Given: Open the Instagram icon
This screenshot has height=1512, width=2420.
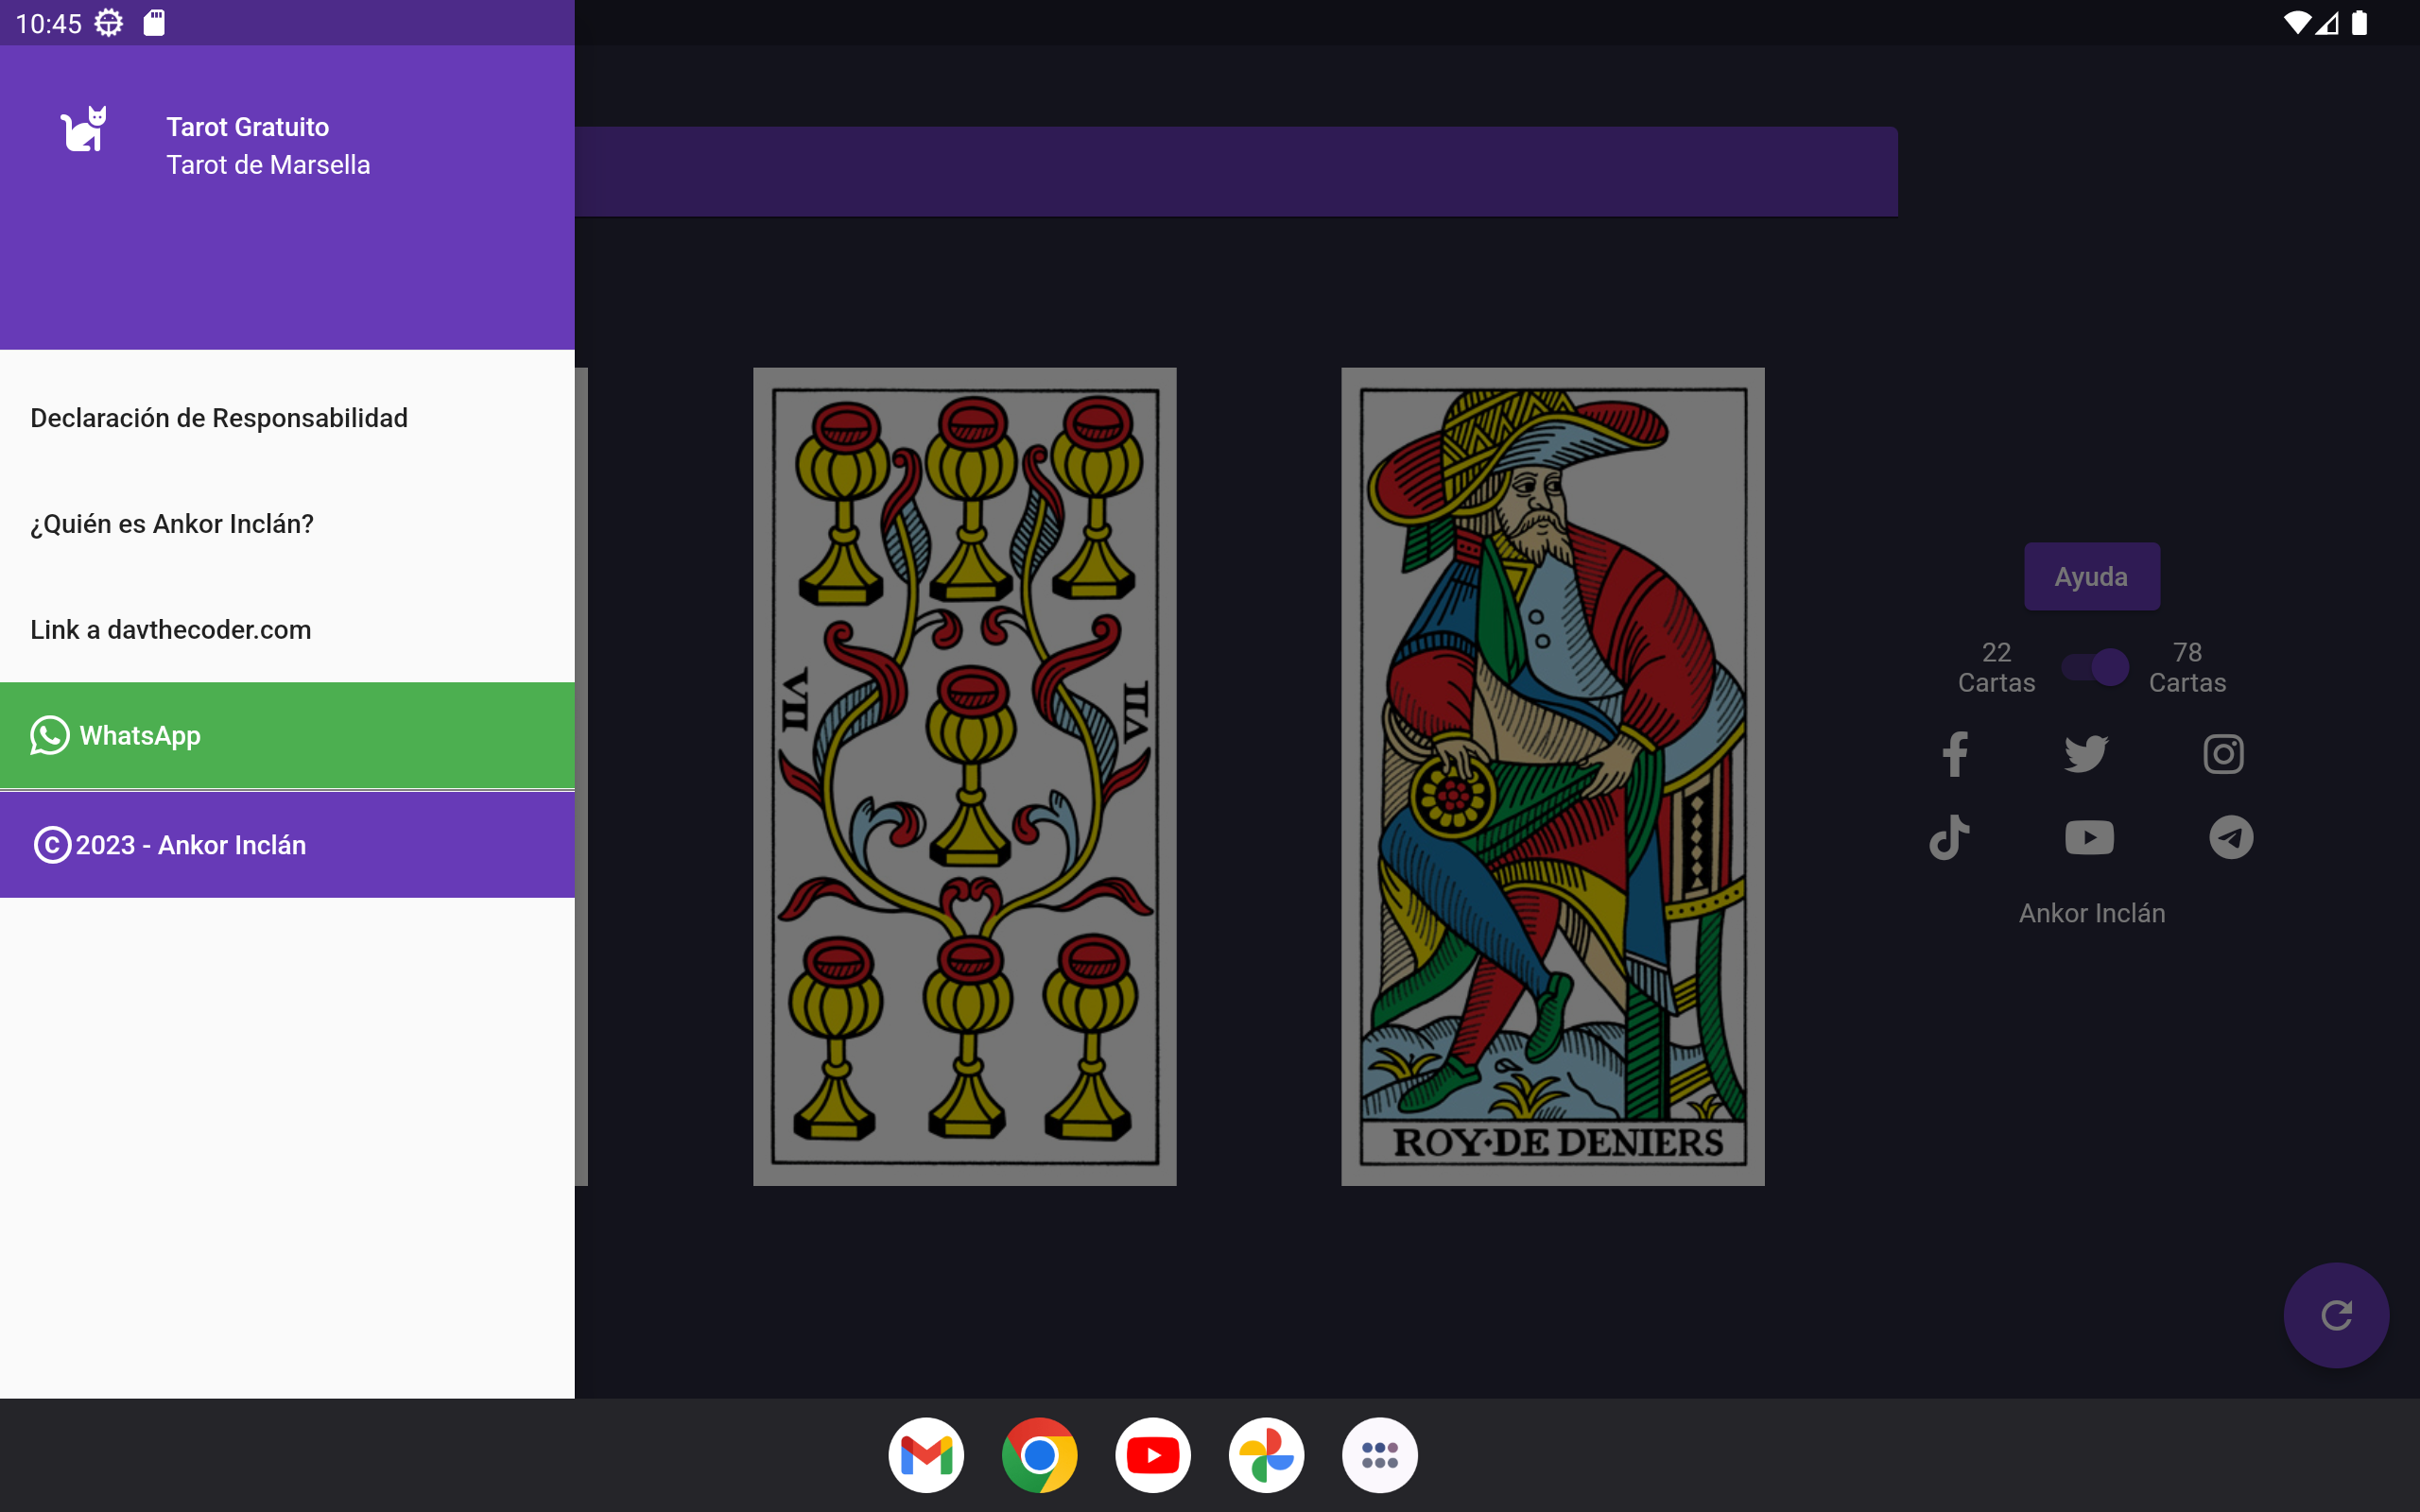Looking at the screenshot, I should [2223, 754].
